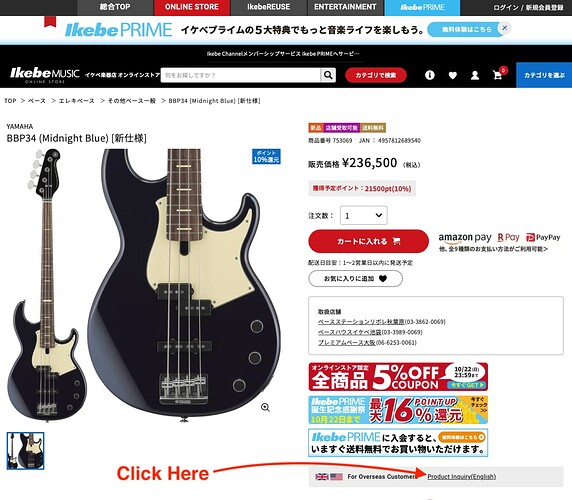Open the amazon pay payment logo
Image resolution: width=572 pixels, height=500 pixels.
point(465,238)
